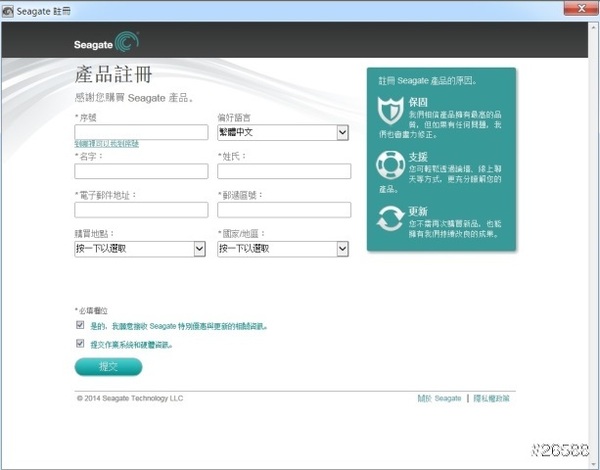Toggle the Seagate special offers checkbox
The height and width of the screenshot is (470, 600).
pyautogui.click(x=80, y=325)
